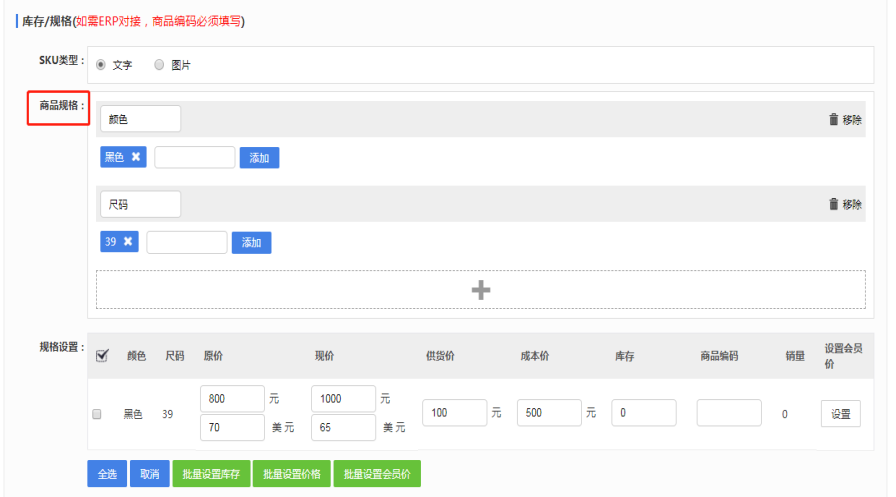Remove the 黑色 color tag
The width and height of the screenshot is (896, 497).
tap(136, 157)
